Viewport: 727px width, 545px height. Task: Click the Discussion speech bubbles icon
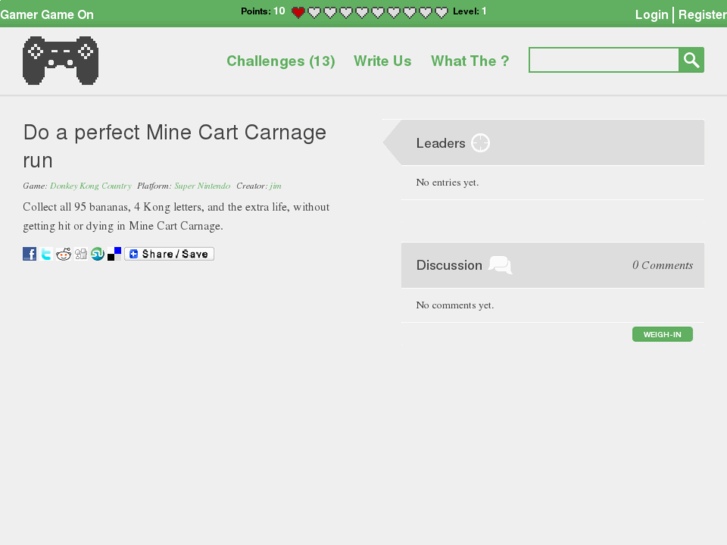click(x=500, y=265)
